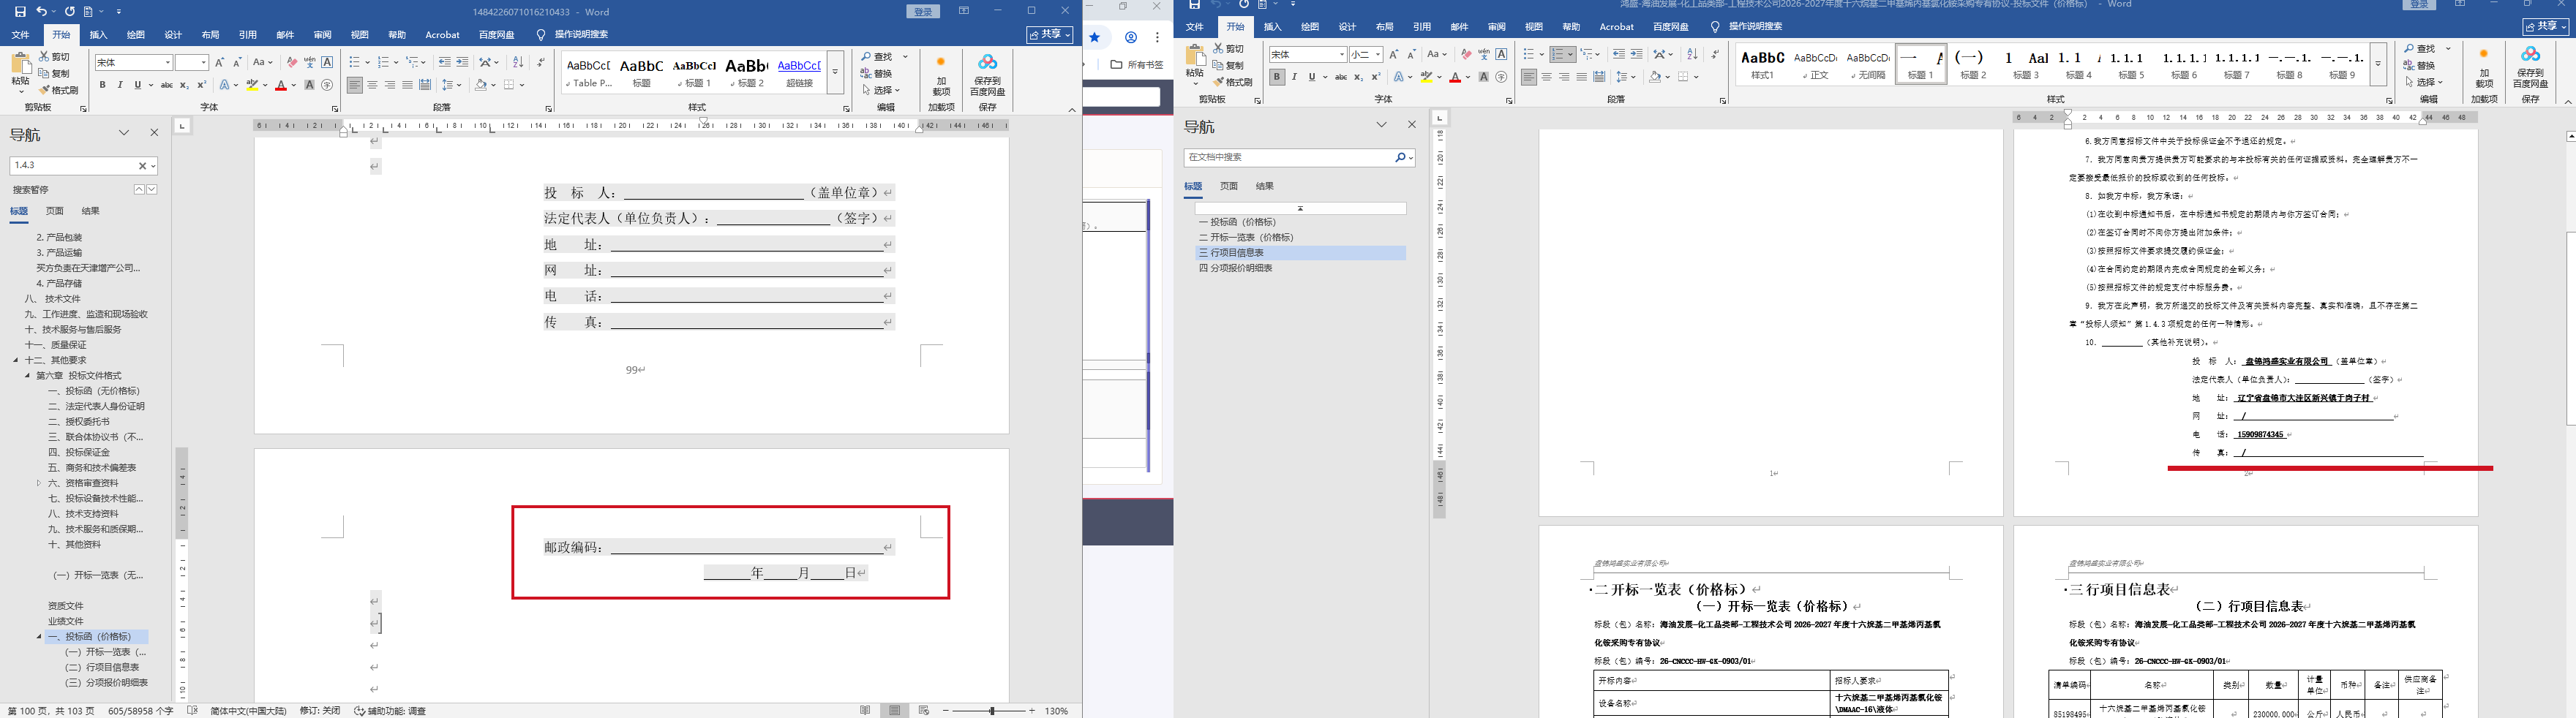Open the font name dropdown in left Word window

click(167, 63)
